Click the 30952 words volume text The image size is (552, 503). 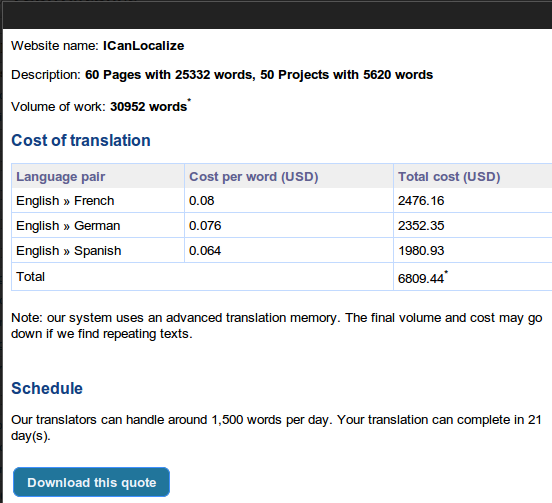pos(149,107)
